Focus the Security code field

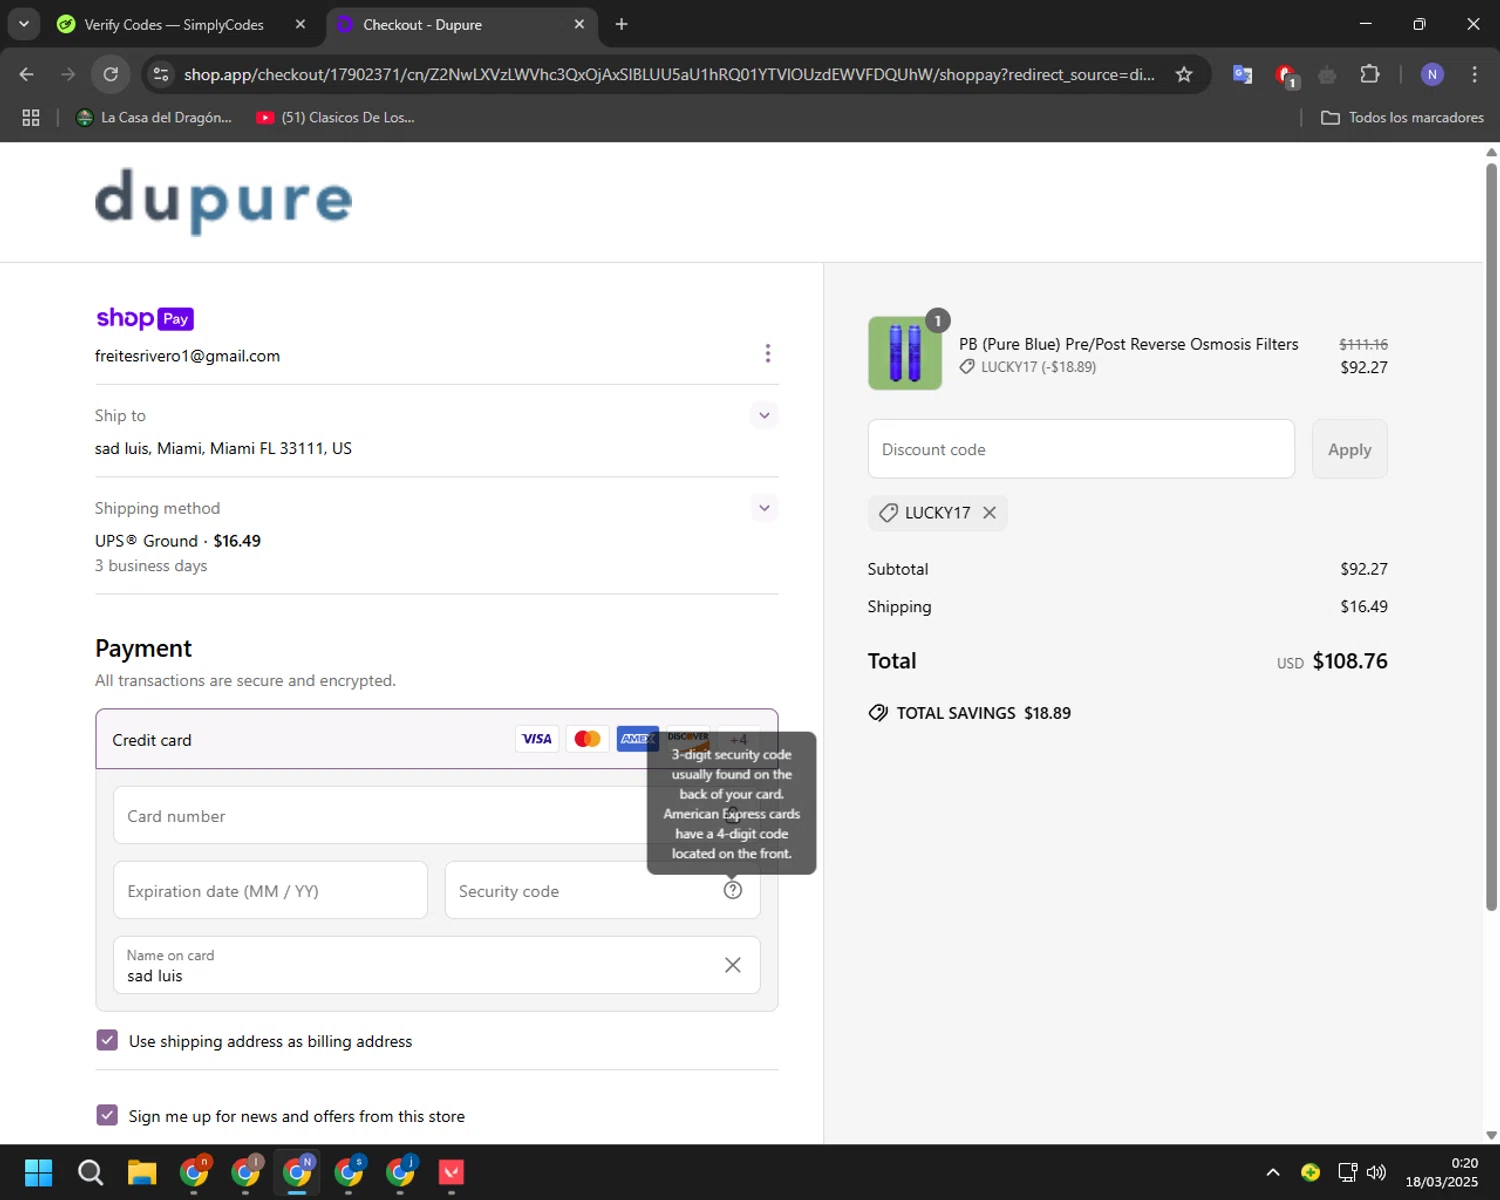coord(602,890)
